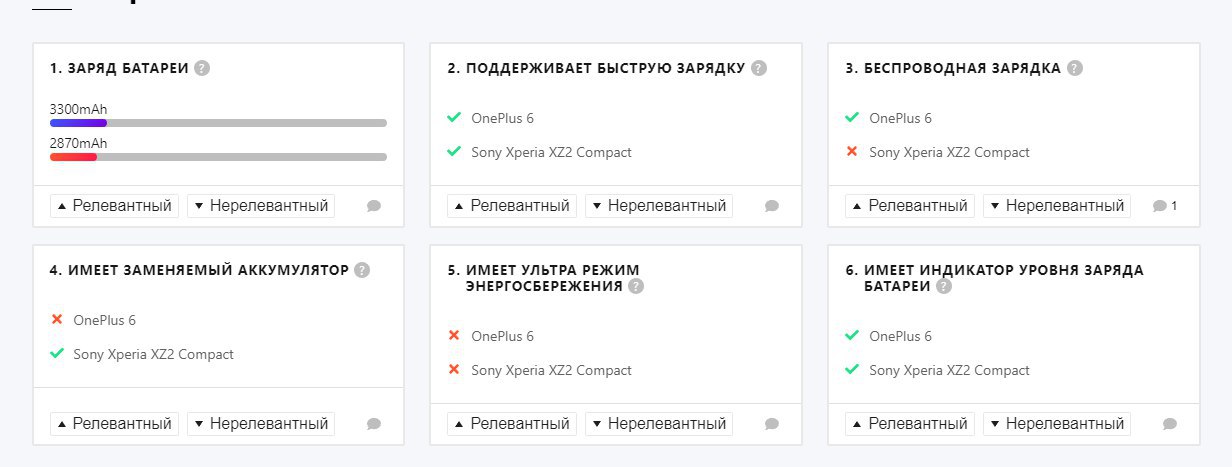Screen dimensions: 1232x467
Task: Mark ультра режим энергосбережения as Релевантный
Action: click(x=512, y=424)
